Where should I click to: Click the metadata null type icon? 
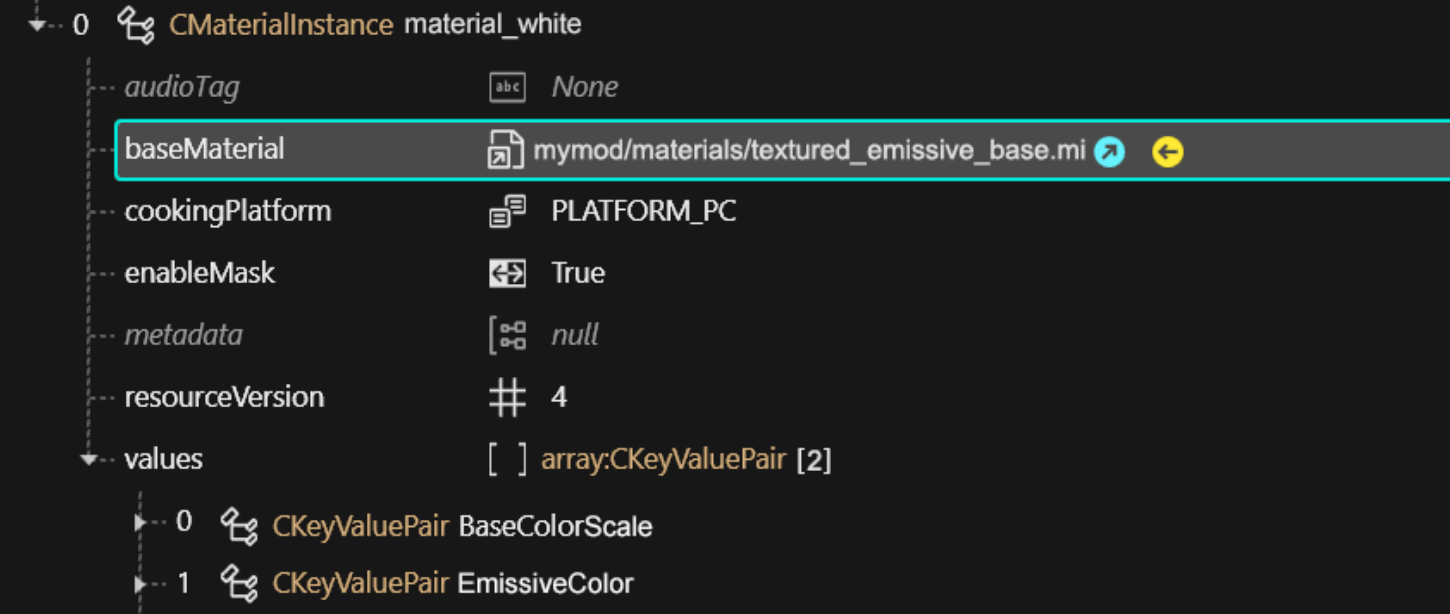pyautogui.click(x=507, y=335)
